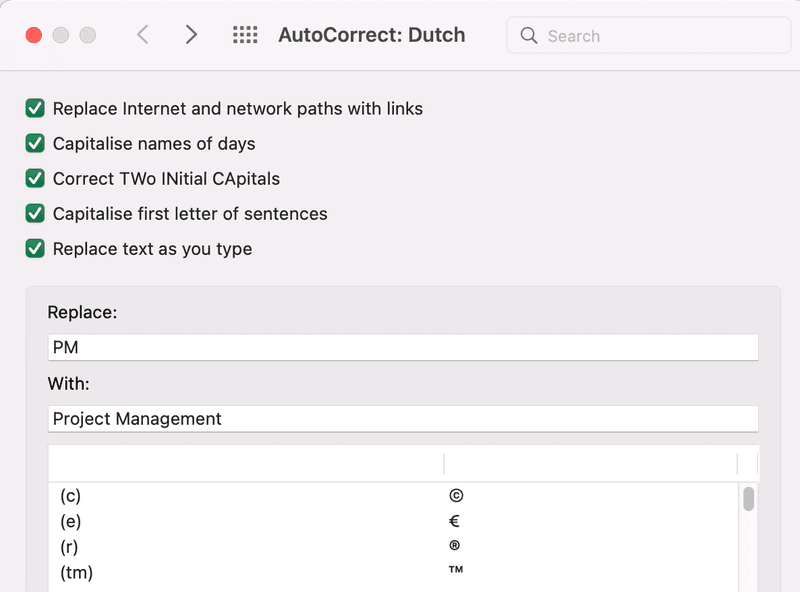Click the grey zoom window button

(88, 35)
